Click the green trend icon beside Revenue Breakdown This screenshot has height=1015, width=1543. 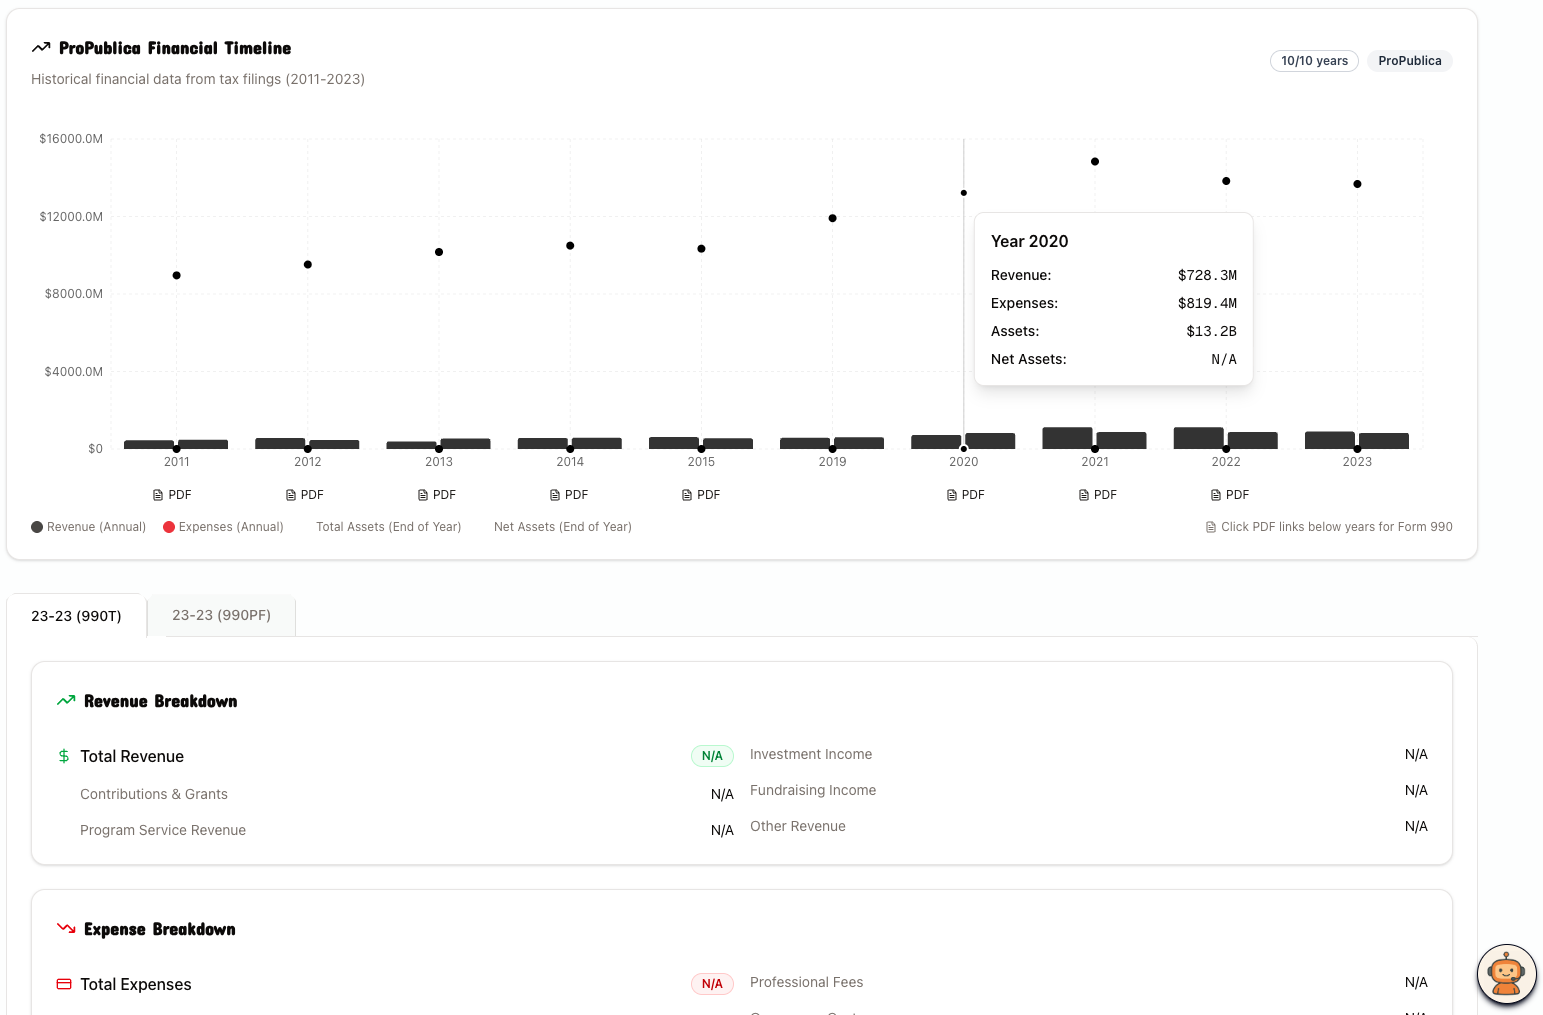(66, 701)
